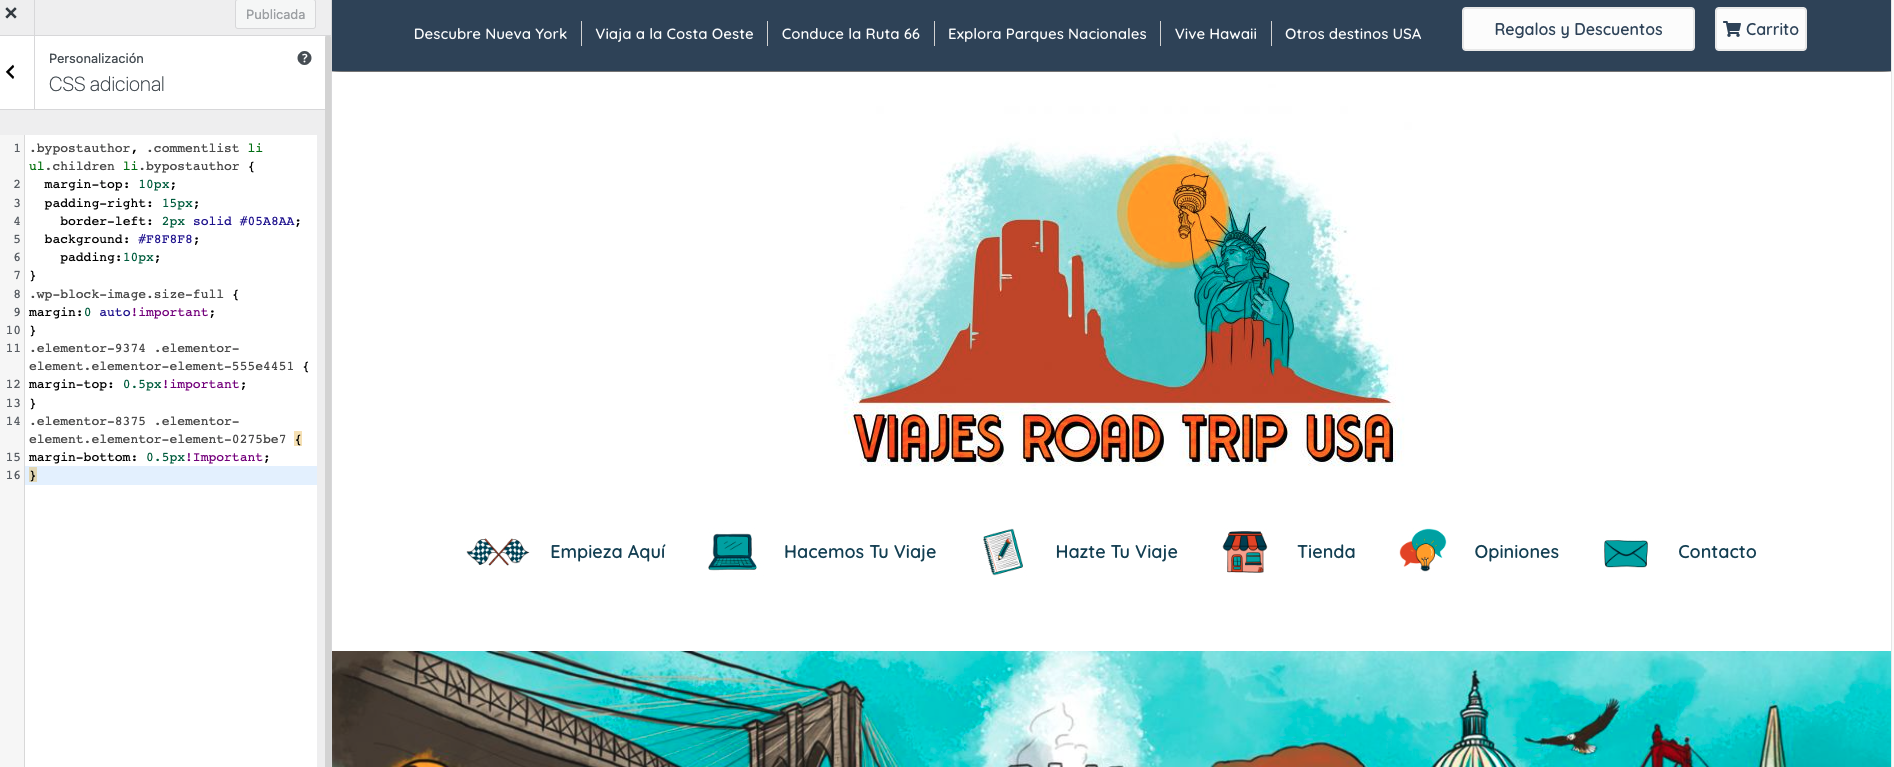Open the Carrito shopping cart button
The image size is (1894, 767).
coord(1760,29)
